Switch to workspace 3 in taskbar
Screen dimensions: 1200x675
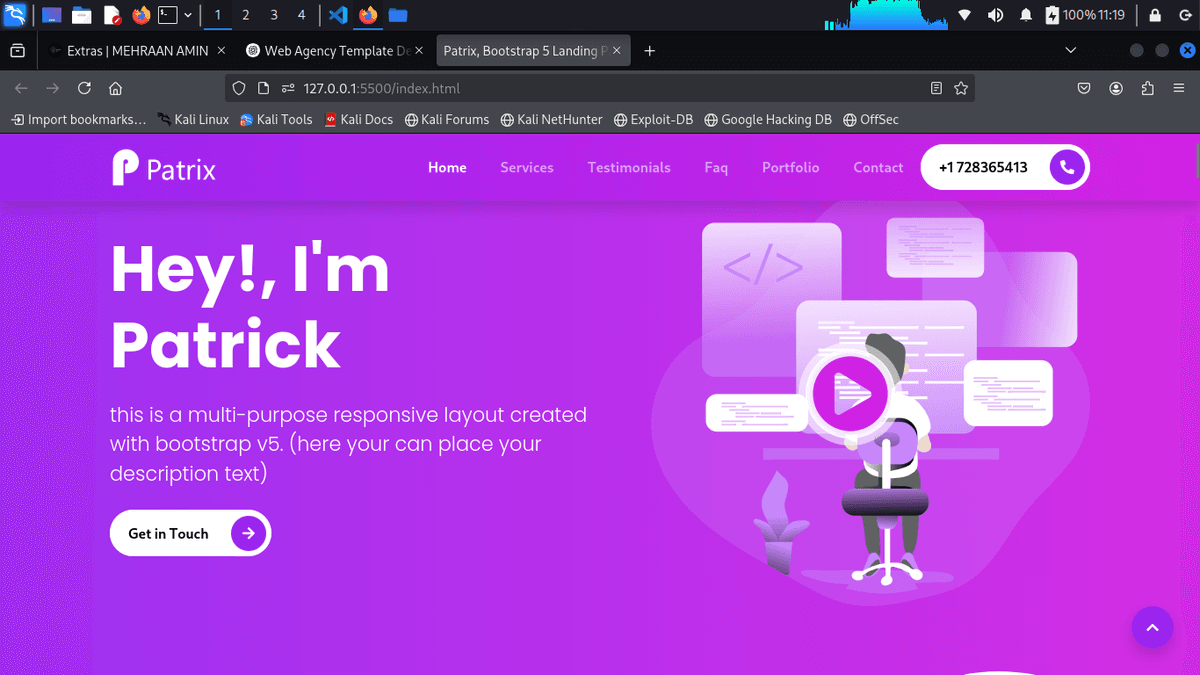pos(274,15)
